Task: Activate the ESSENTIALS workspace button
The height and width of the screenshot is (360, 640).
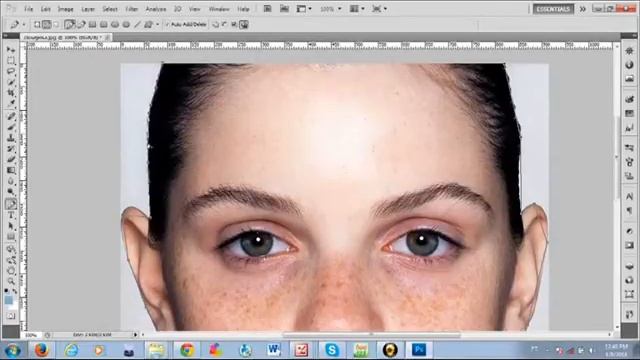Action: (x=553, y=9)
